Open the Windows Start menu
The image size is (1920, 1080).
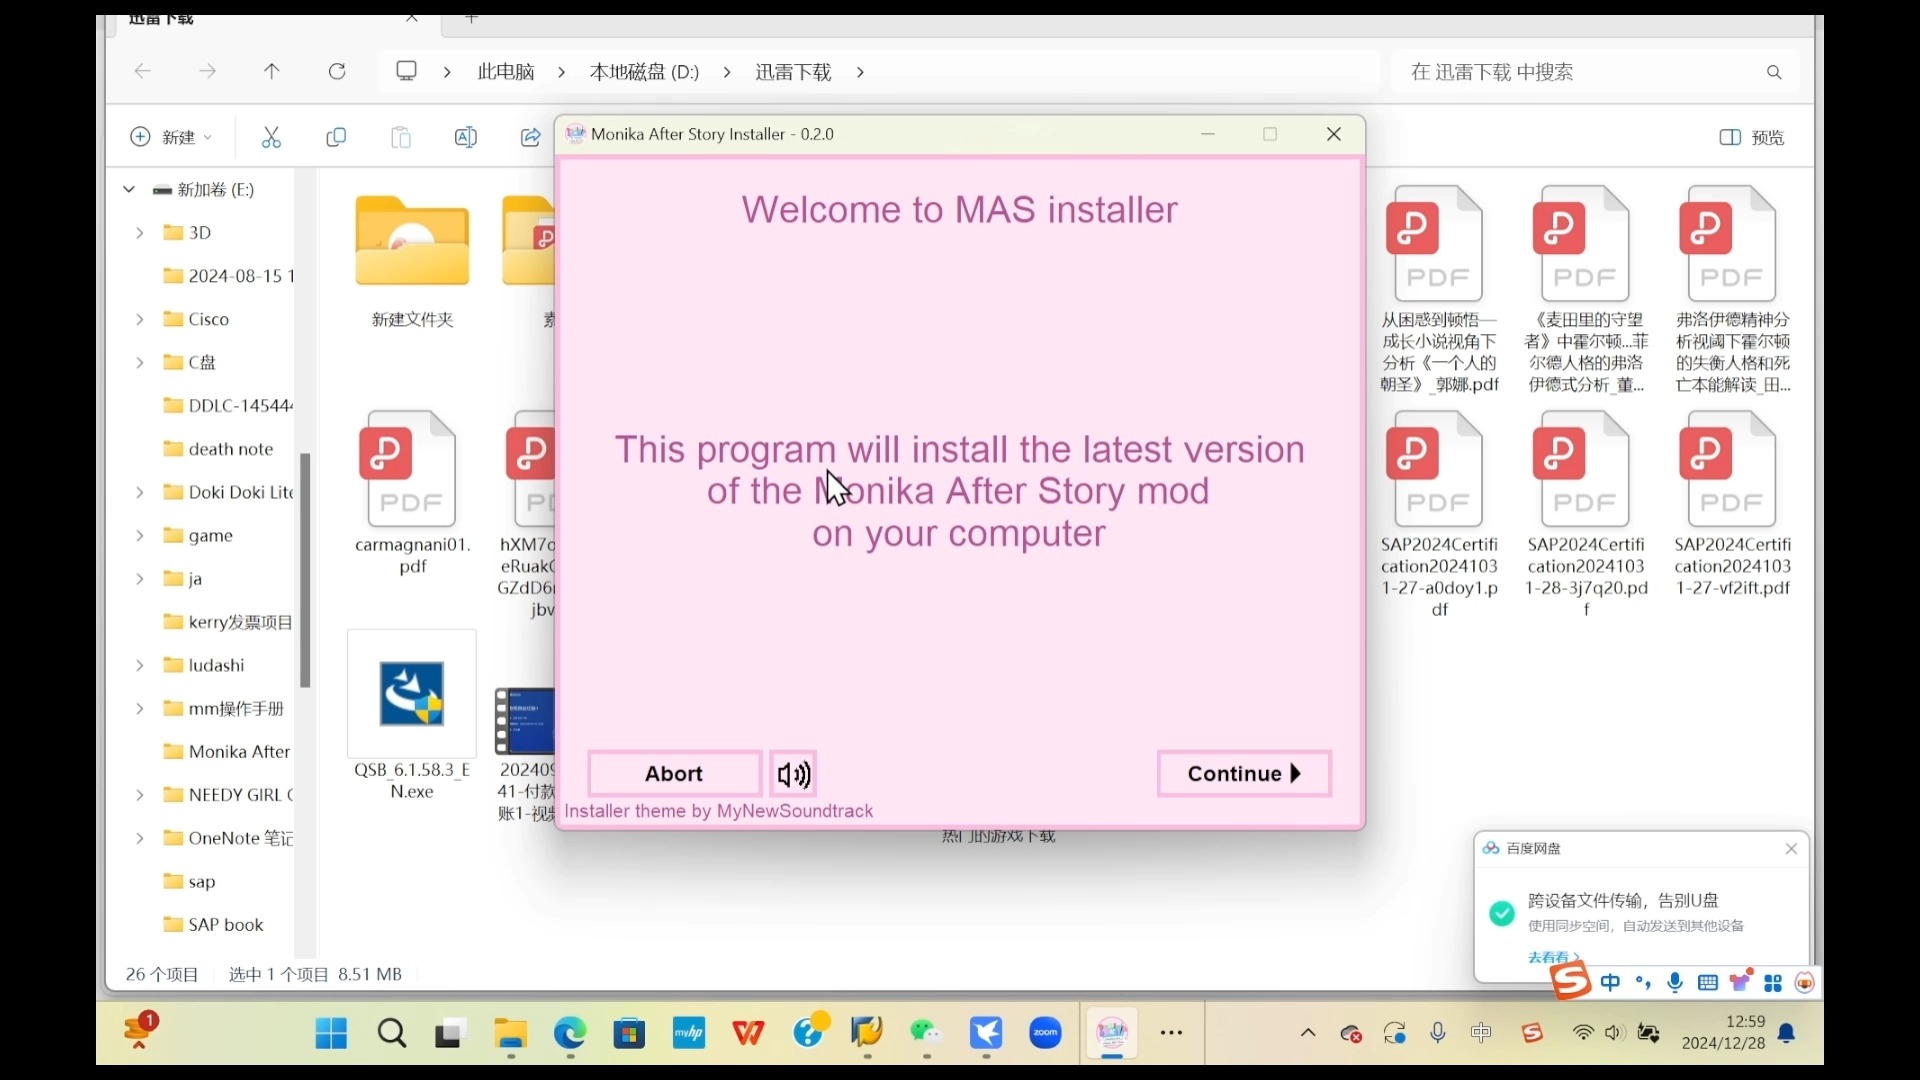(x=331, y=1033)
